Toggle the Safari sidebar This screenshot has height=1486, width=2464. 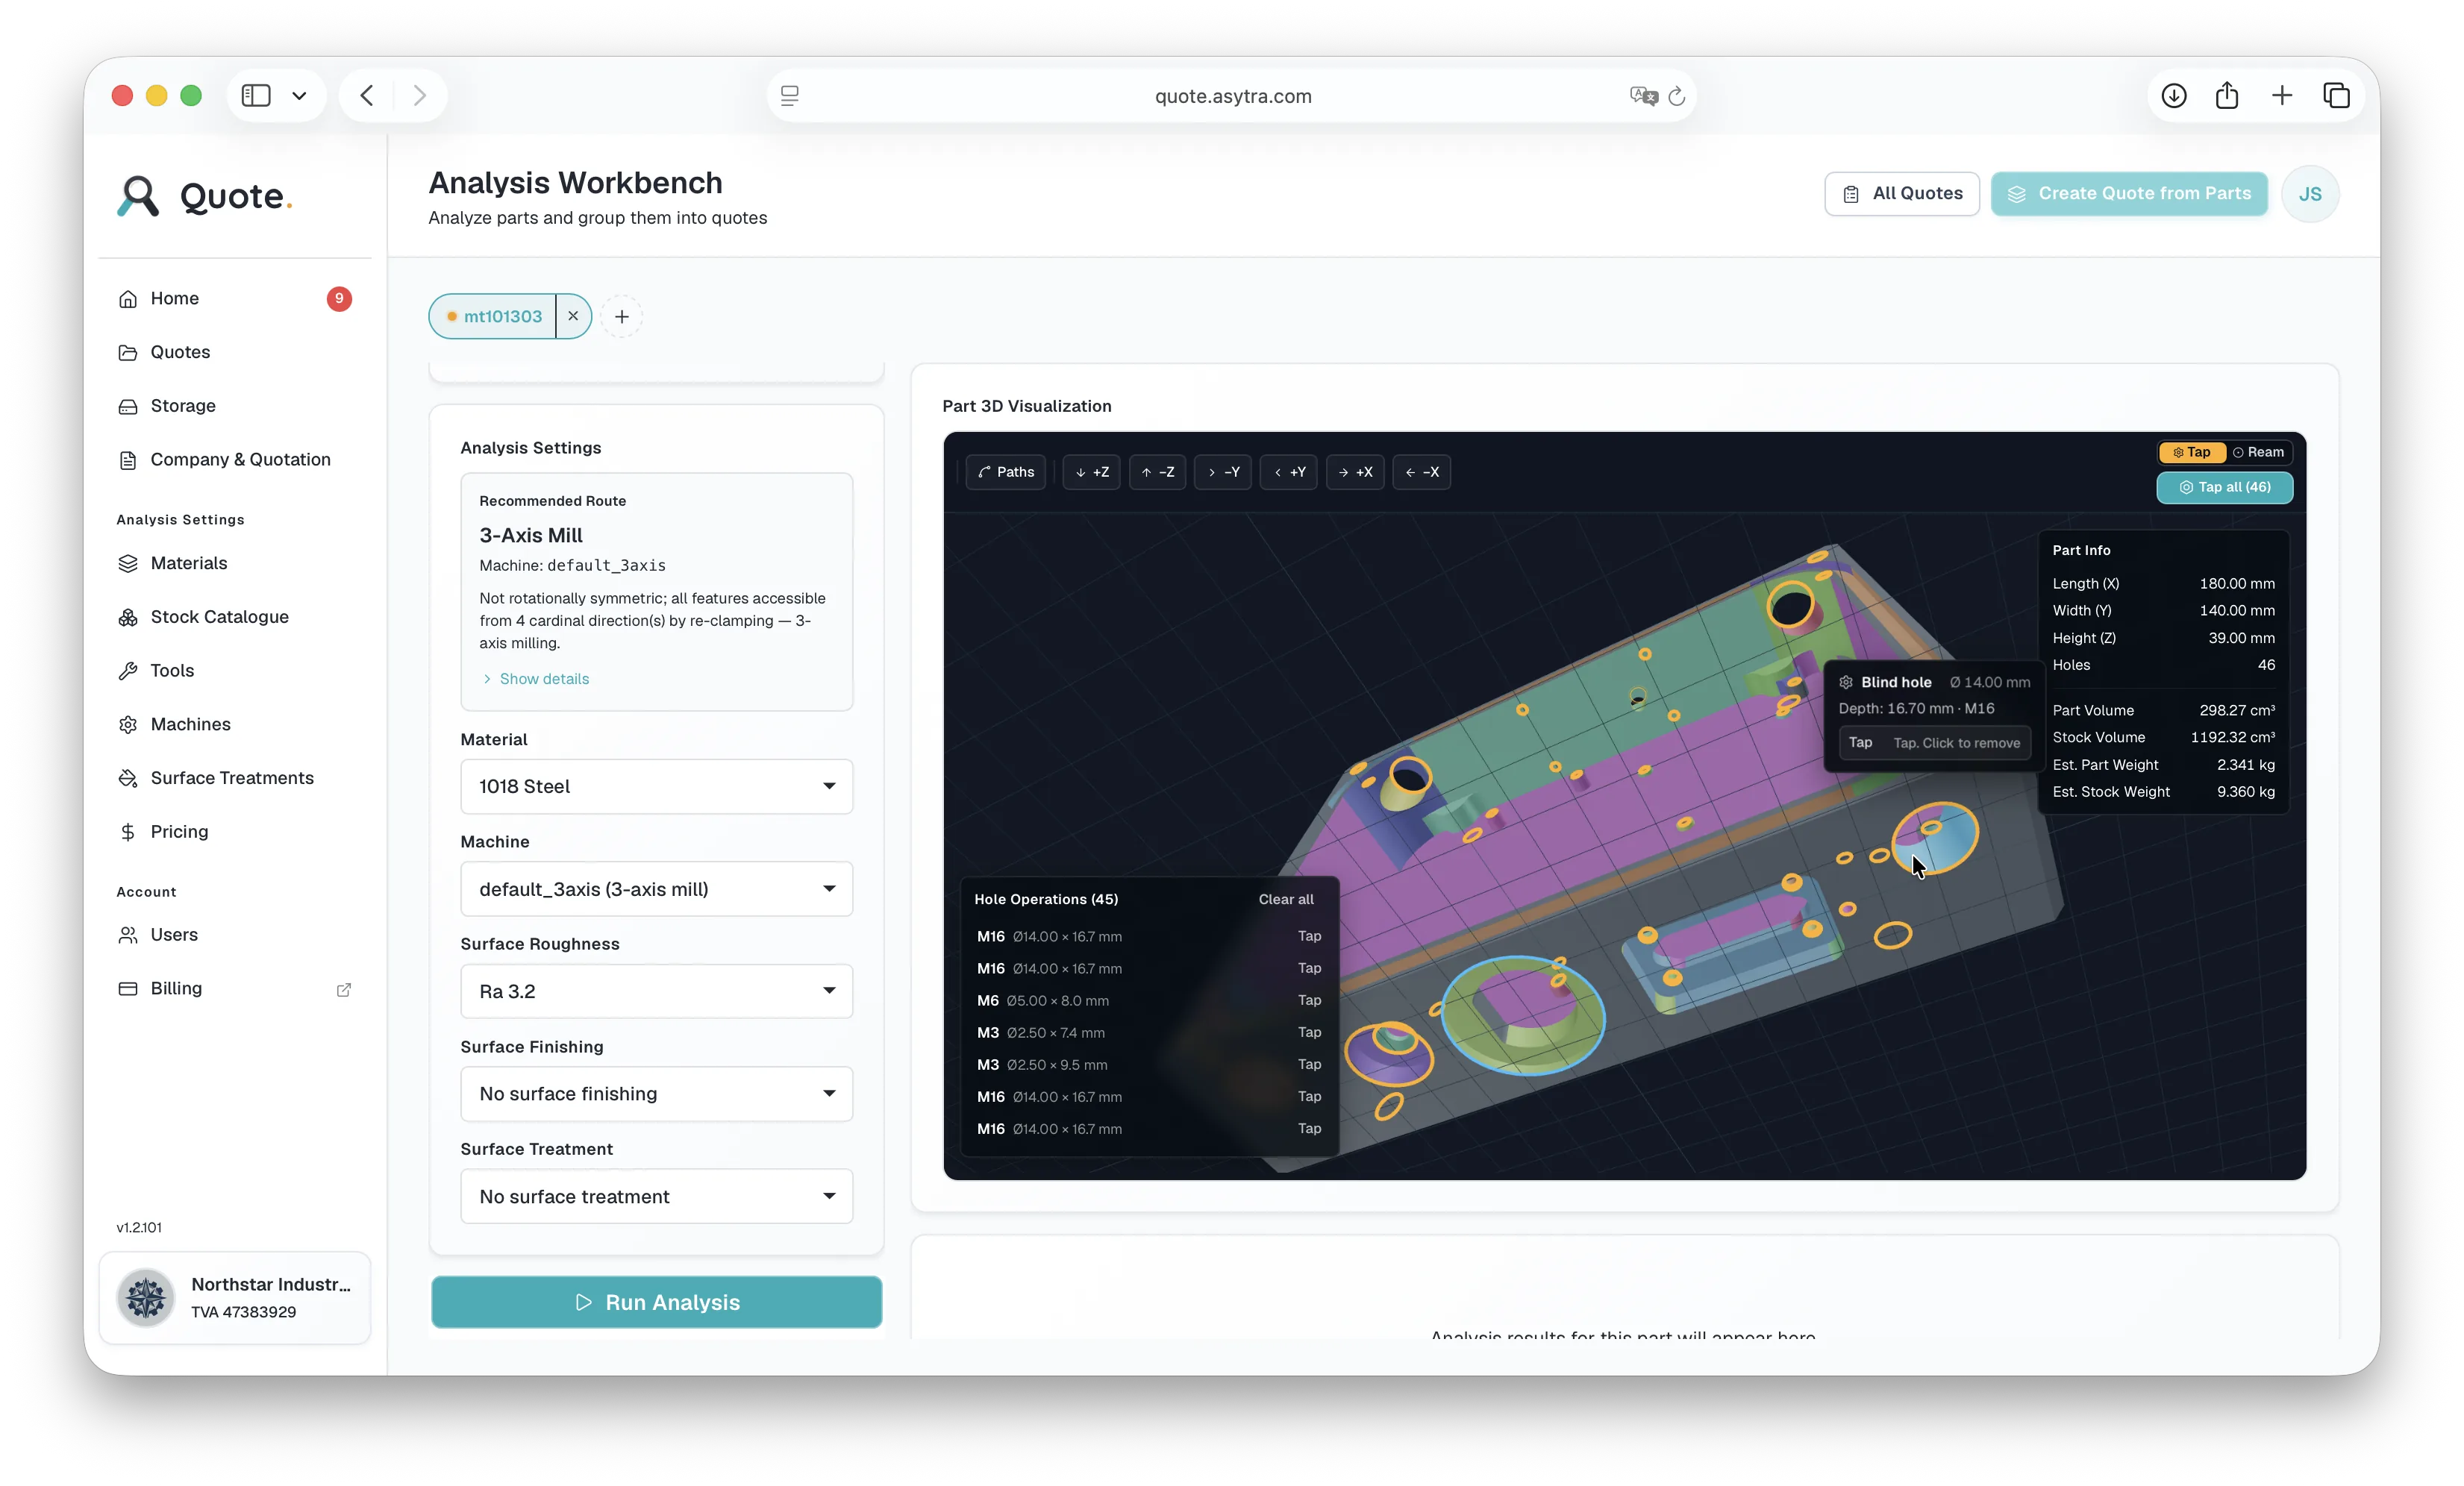tap(256, 95)
